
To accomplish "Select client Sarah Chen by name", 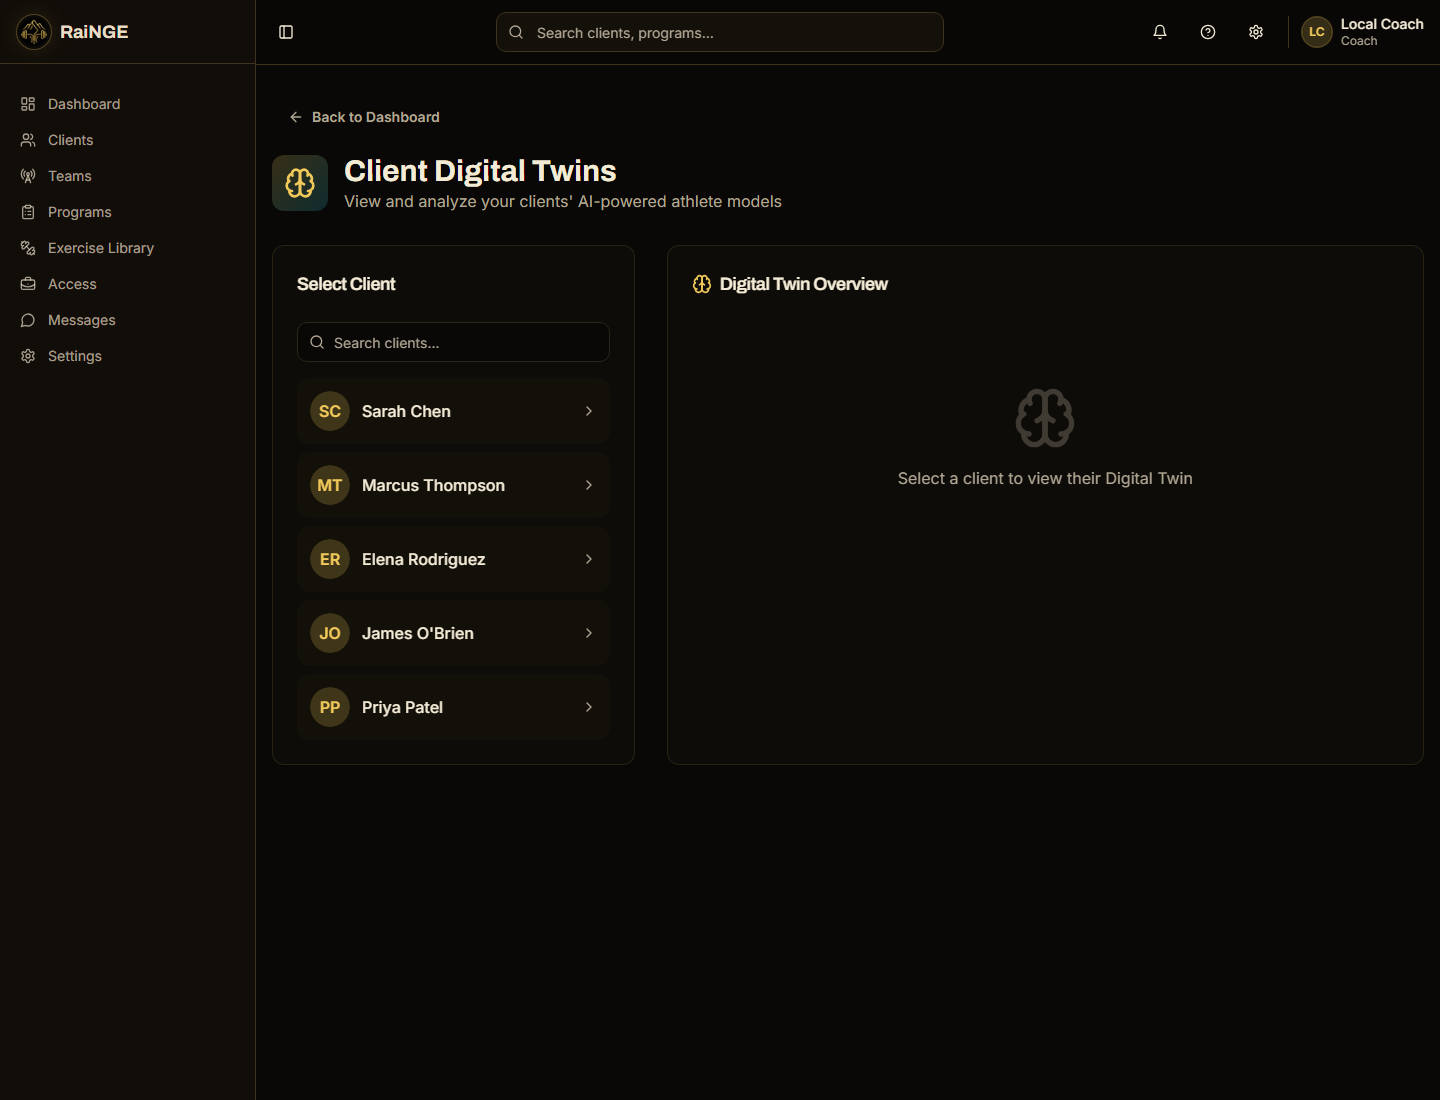I will click(406, 411).
